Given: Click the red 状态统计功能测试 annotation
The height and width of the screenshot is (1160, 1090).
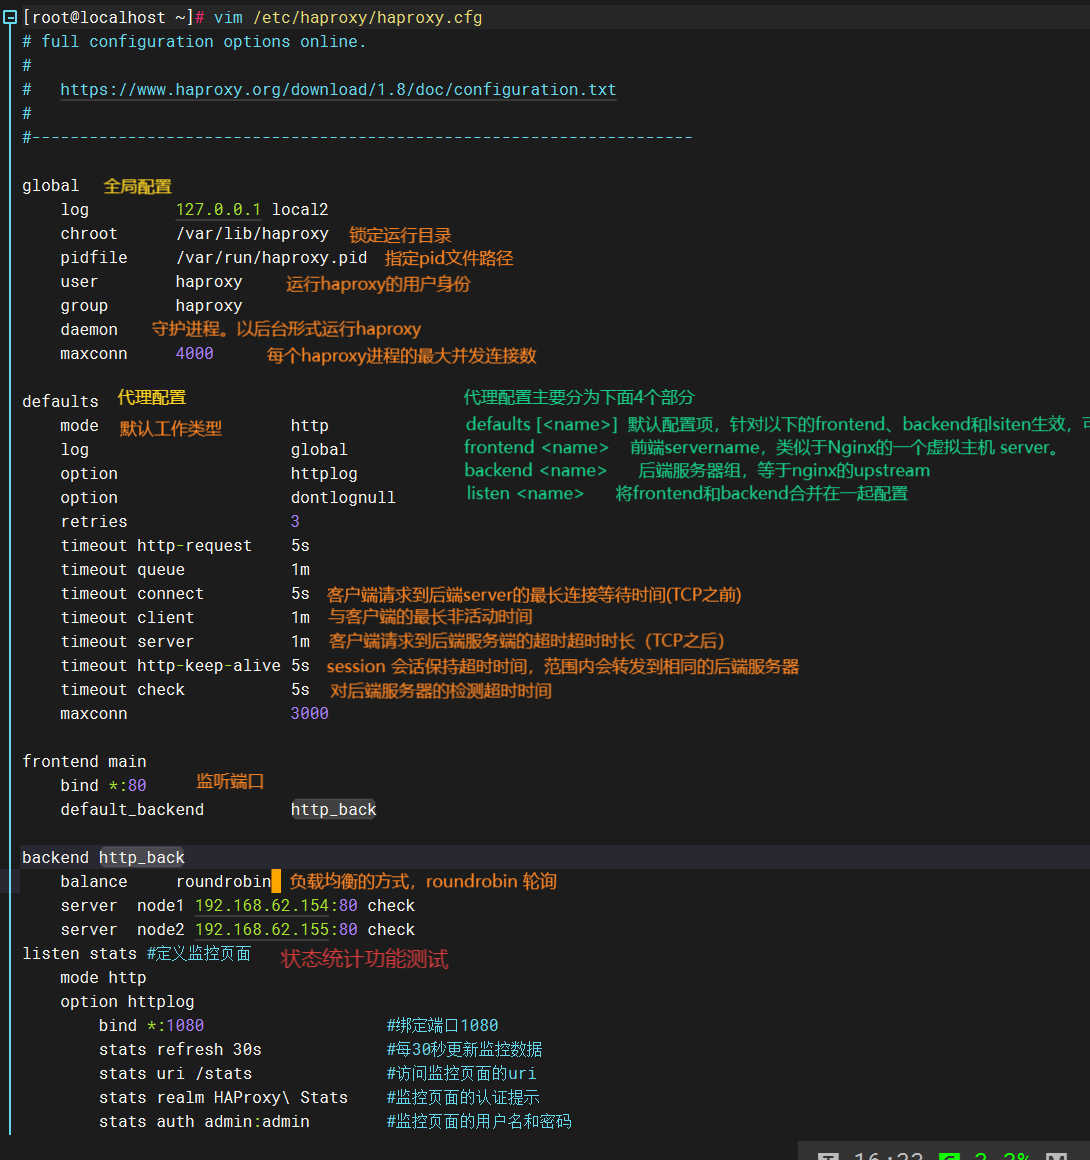Looking at the screenshot, I should [365, 960].
